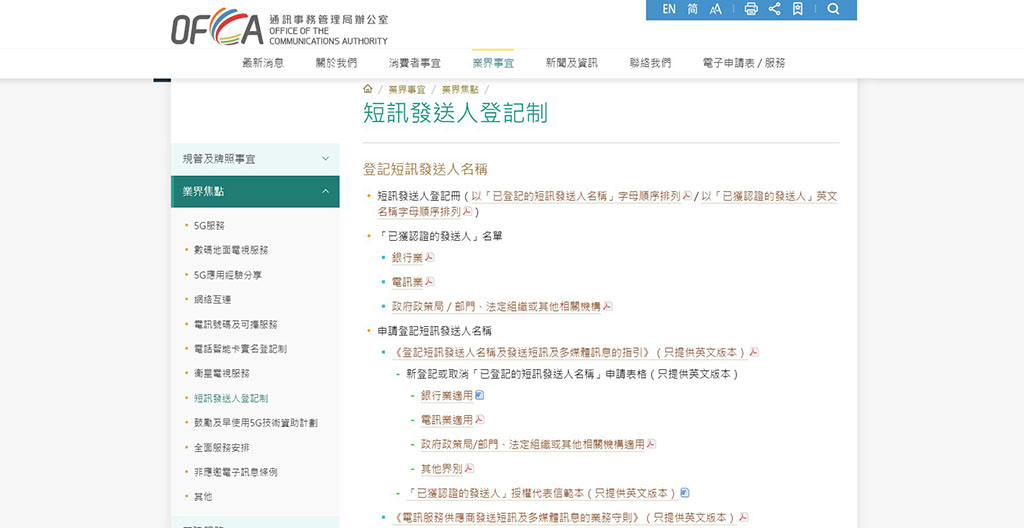
Task: Open site search magnifier icon
Action: [x=833, y=9]
